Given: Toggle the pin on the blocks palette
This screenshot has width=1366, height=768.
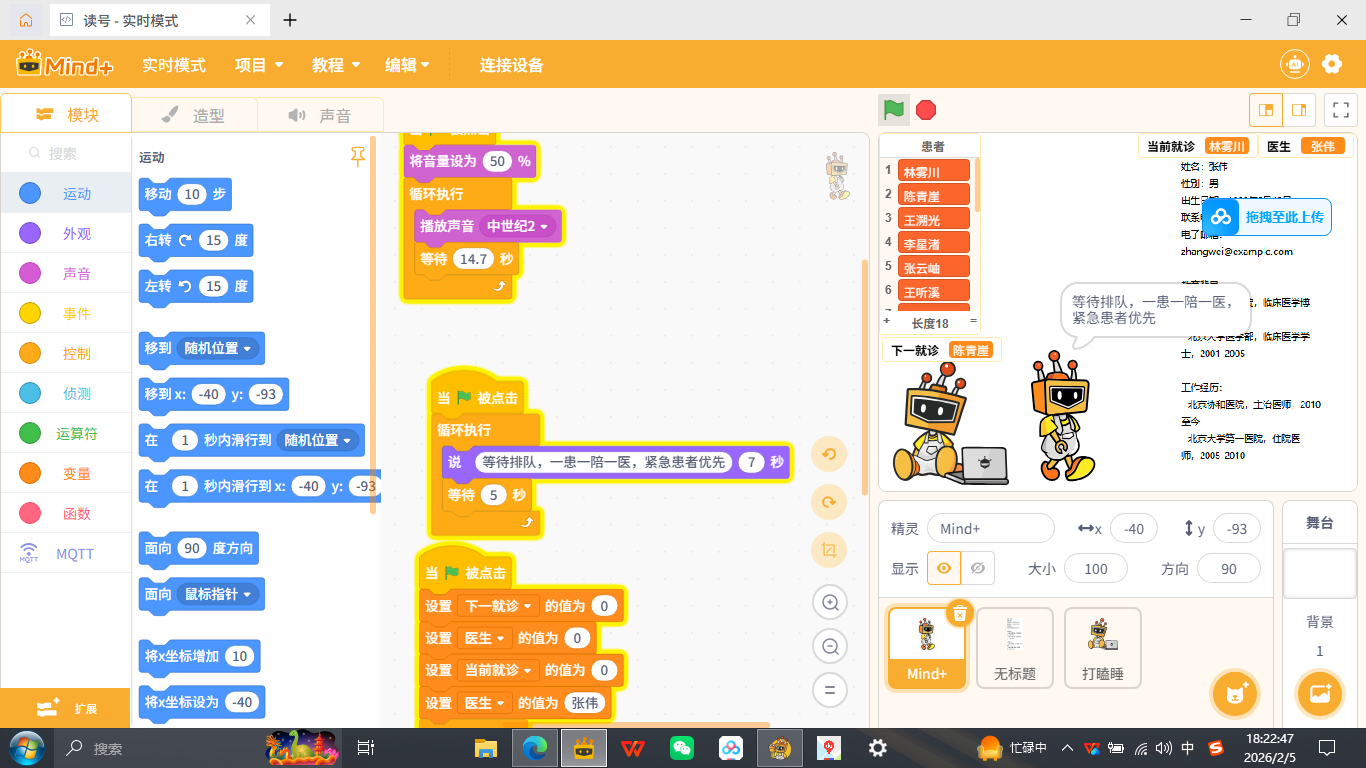Looking at the screenshot, I should [357, 156].
